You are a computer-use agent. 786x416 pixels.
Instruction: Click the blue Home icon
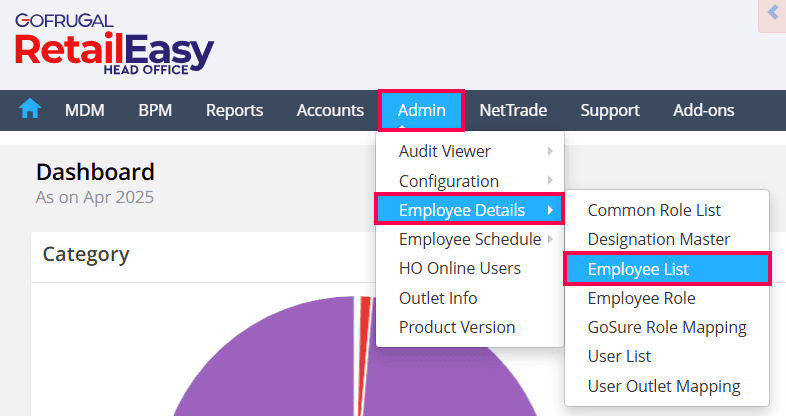click(x=30, y=109)
